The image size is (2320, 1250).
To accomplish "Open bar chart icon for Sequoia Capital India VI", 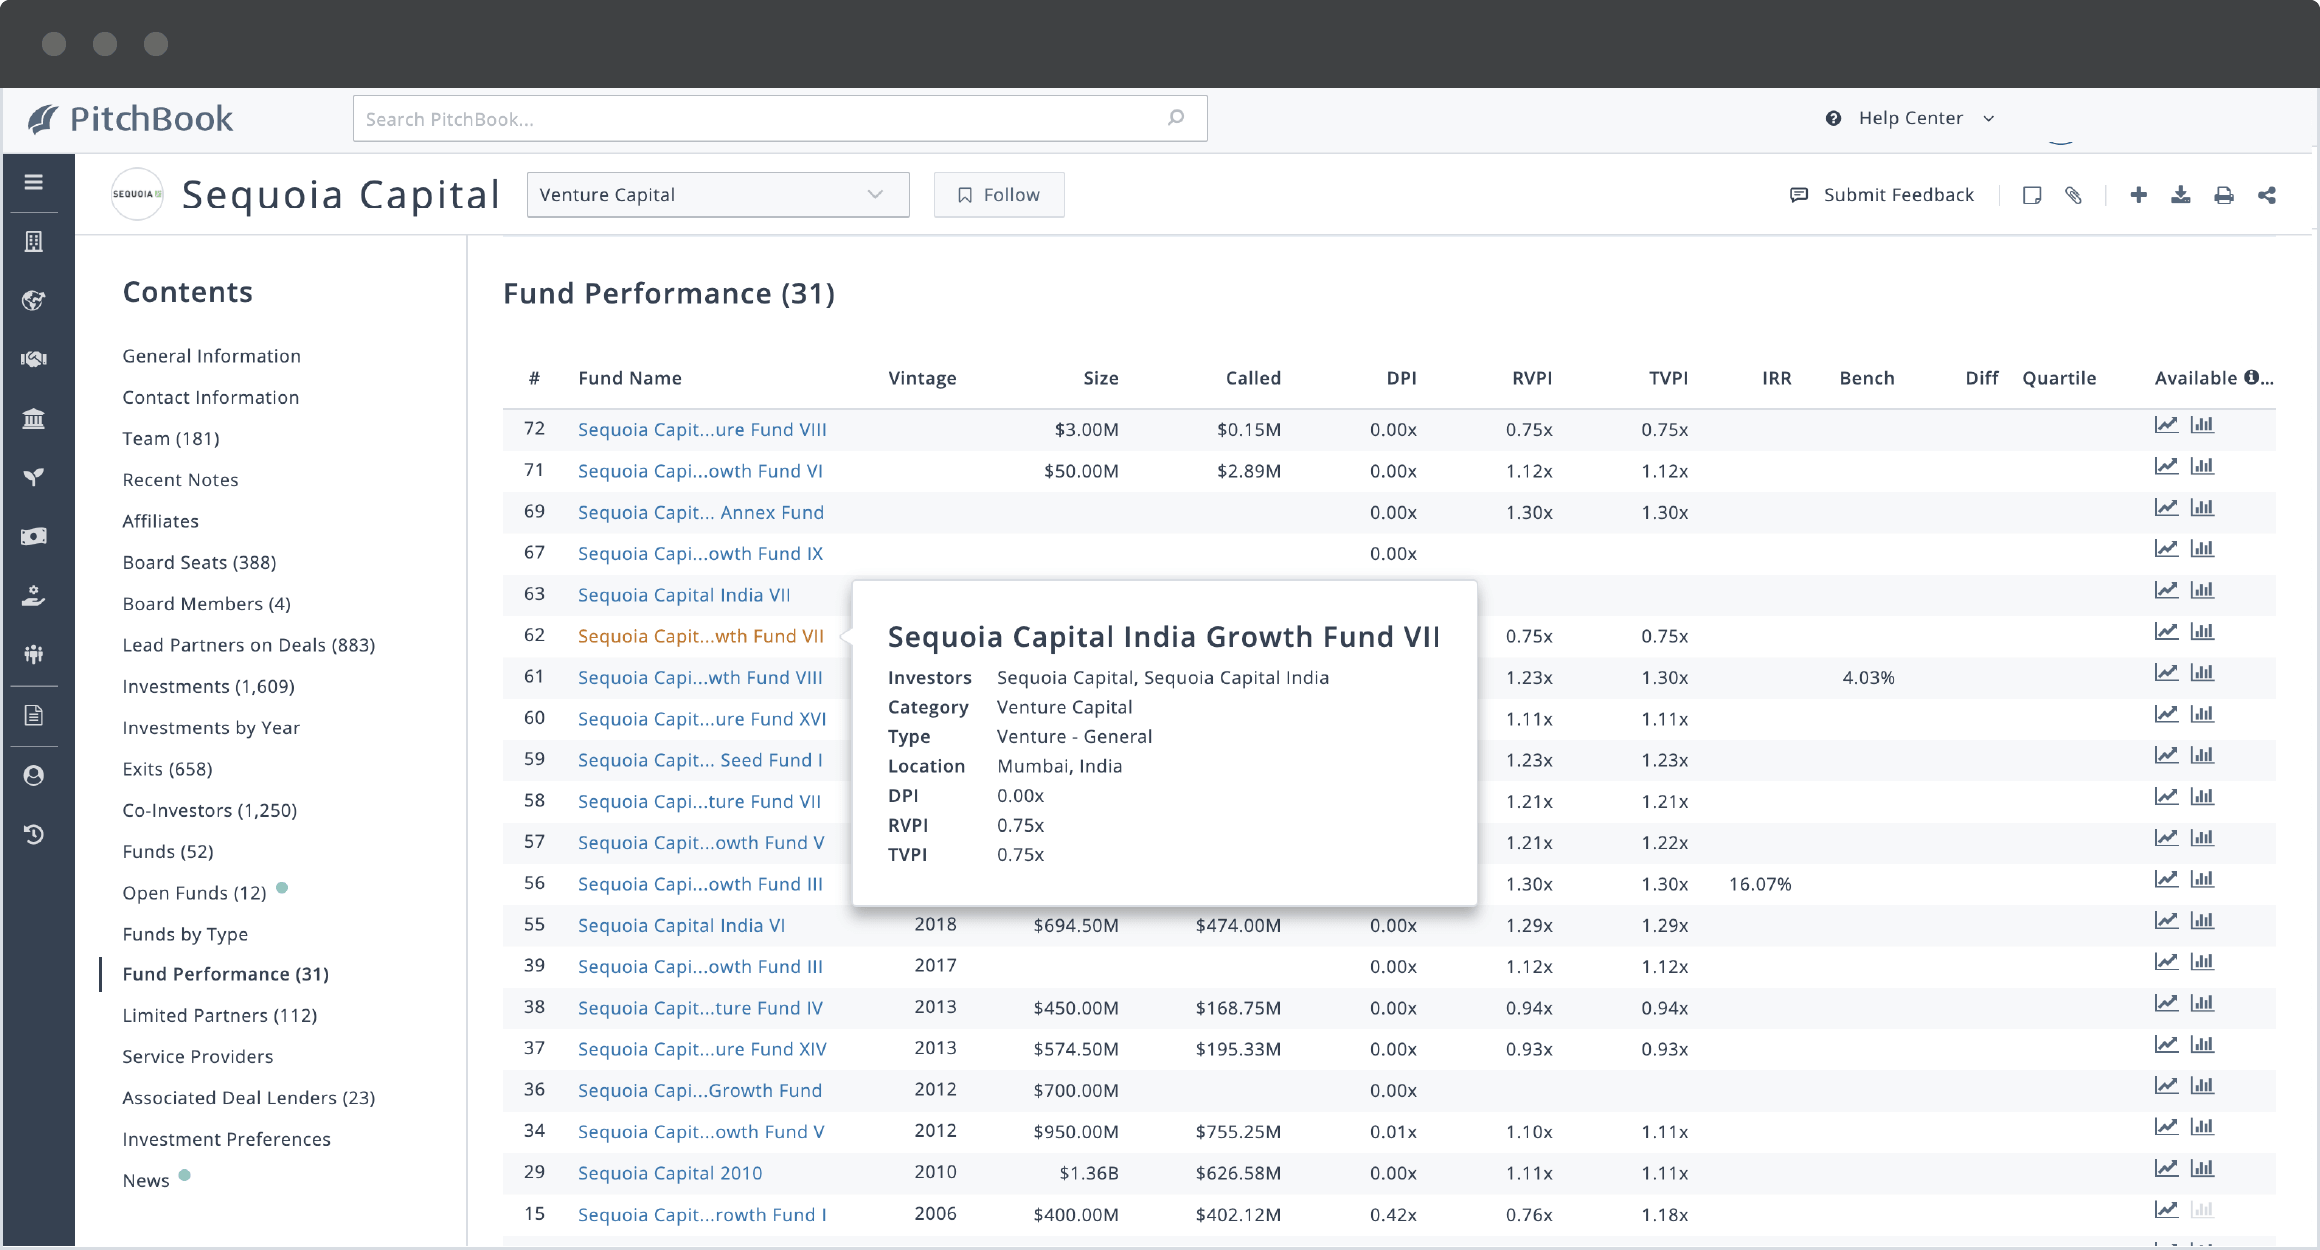I will point(2202,920).
